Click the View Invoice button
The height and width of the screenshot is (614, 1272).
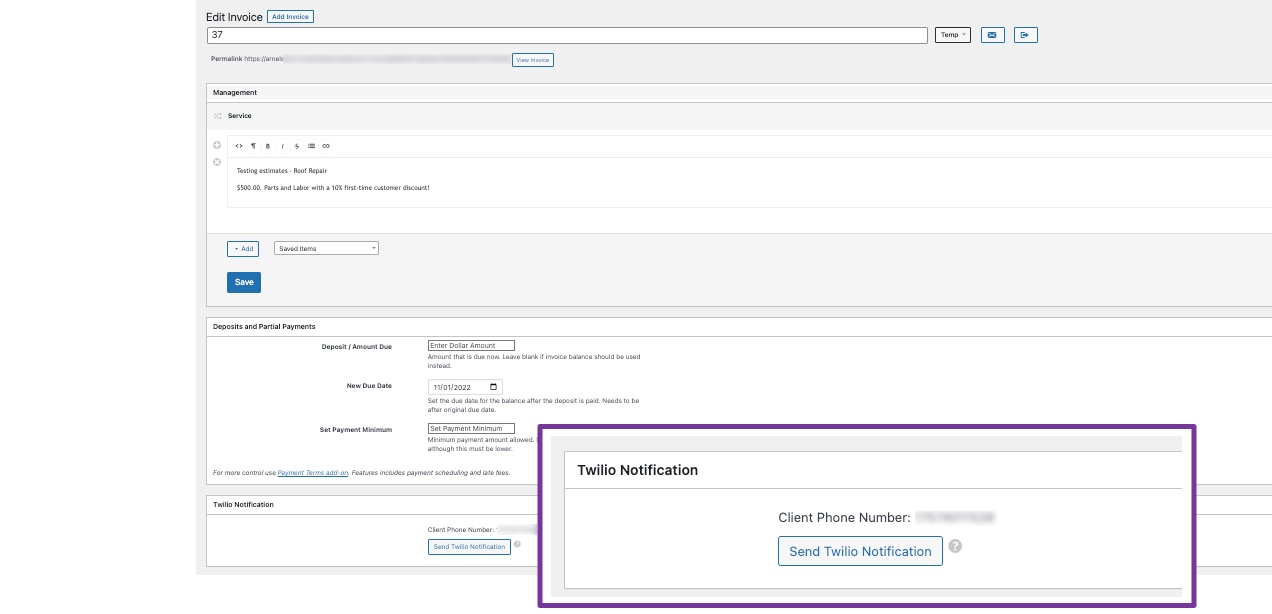point(532,60)
